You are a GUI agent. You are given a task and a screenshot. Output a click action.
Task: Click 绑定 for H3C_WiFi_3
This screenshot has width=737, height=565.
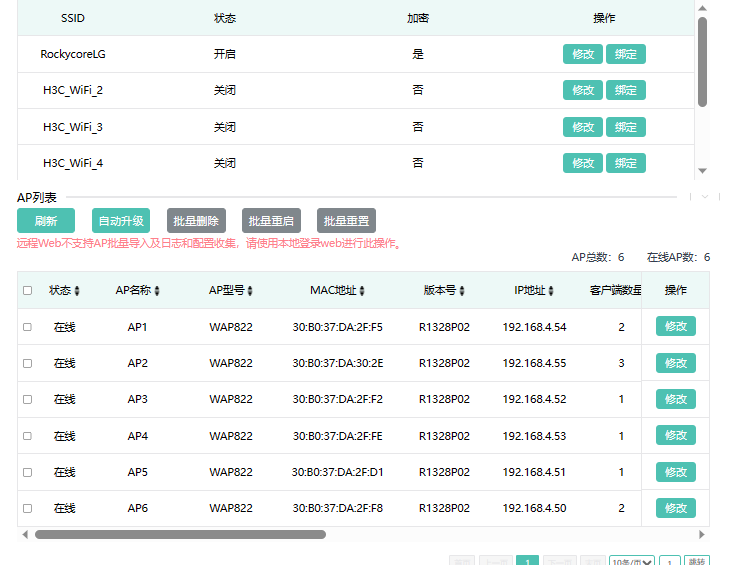click(x=626, y=127)
